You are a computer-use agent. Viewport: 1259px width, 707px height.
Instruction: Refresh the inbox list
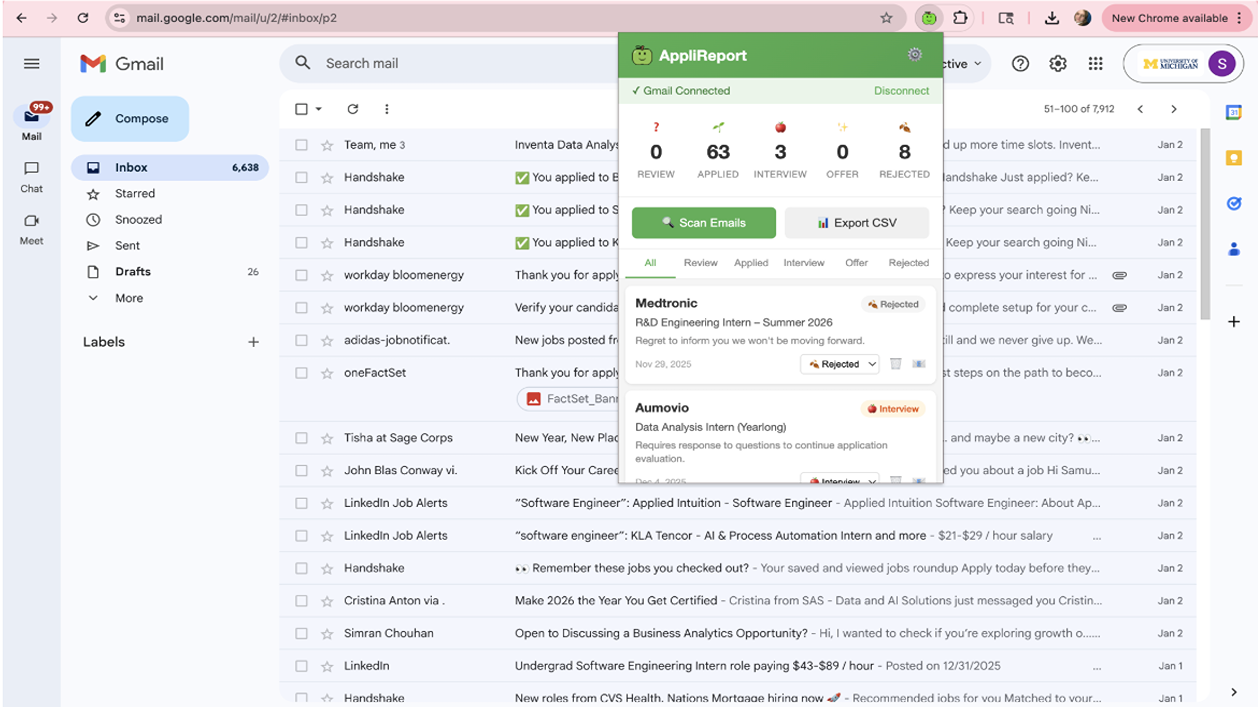352,109
